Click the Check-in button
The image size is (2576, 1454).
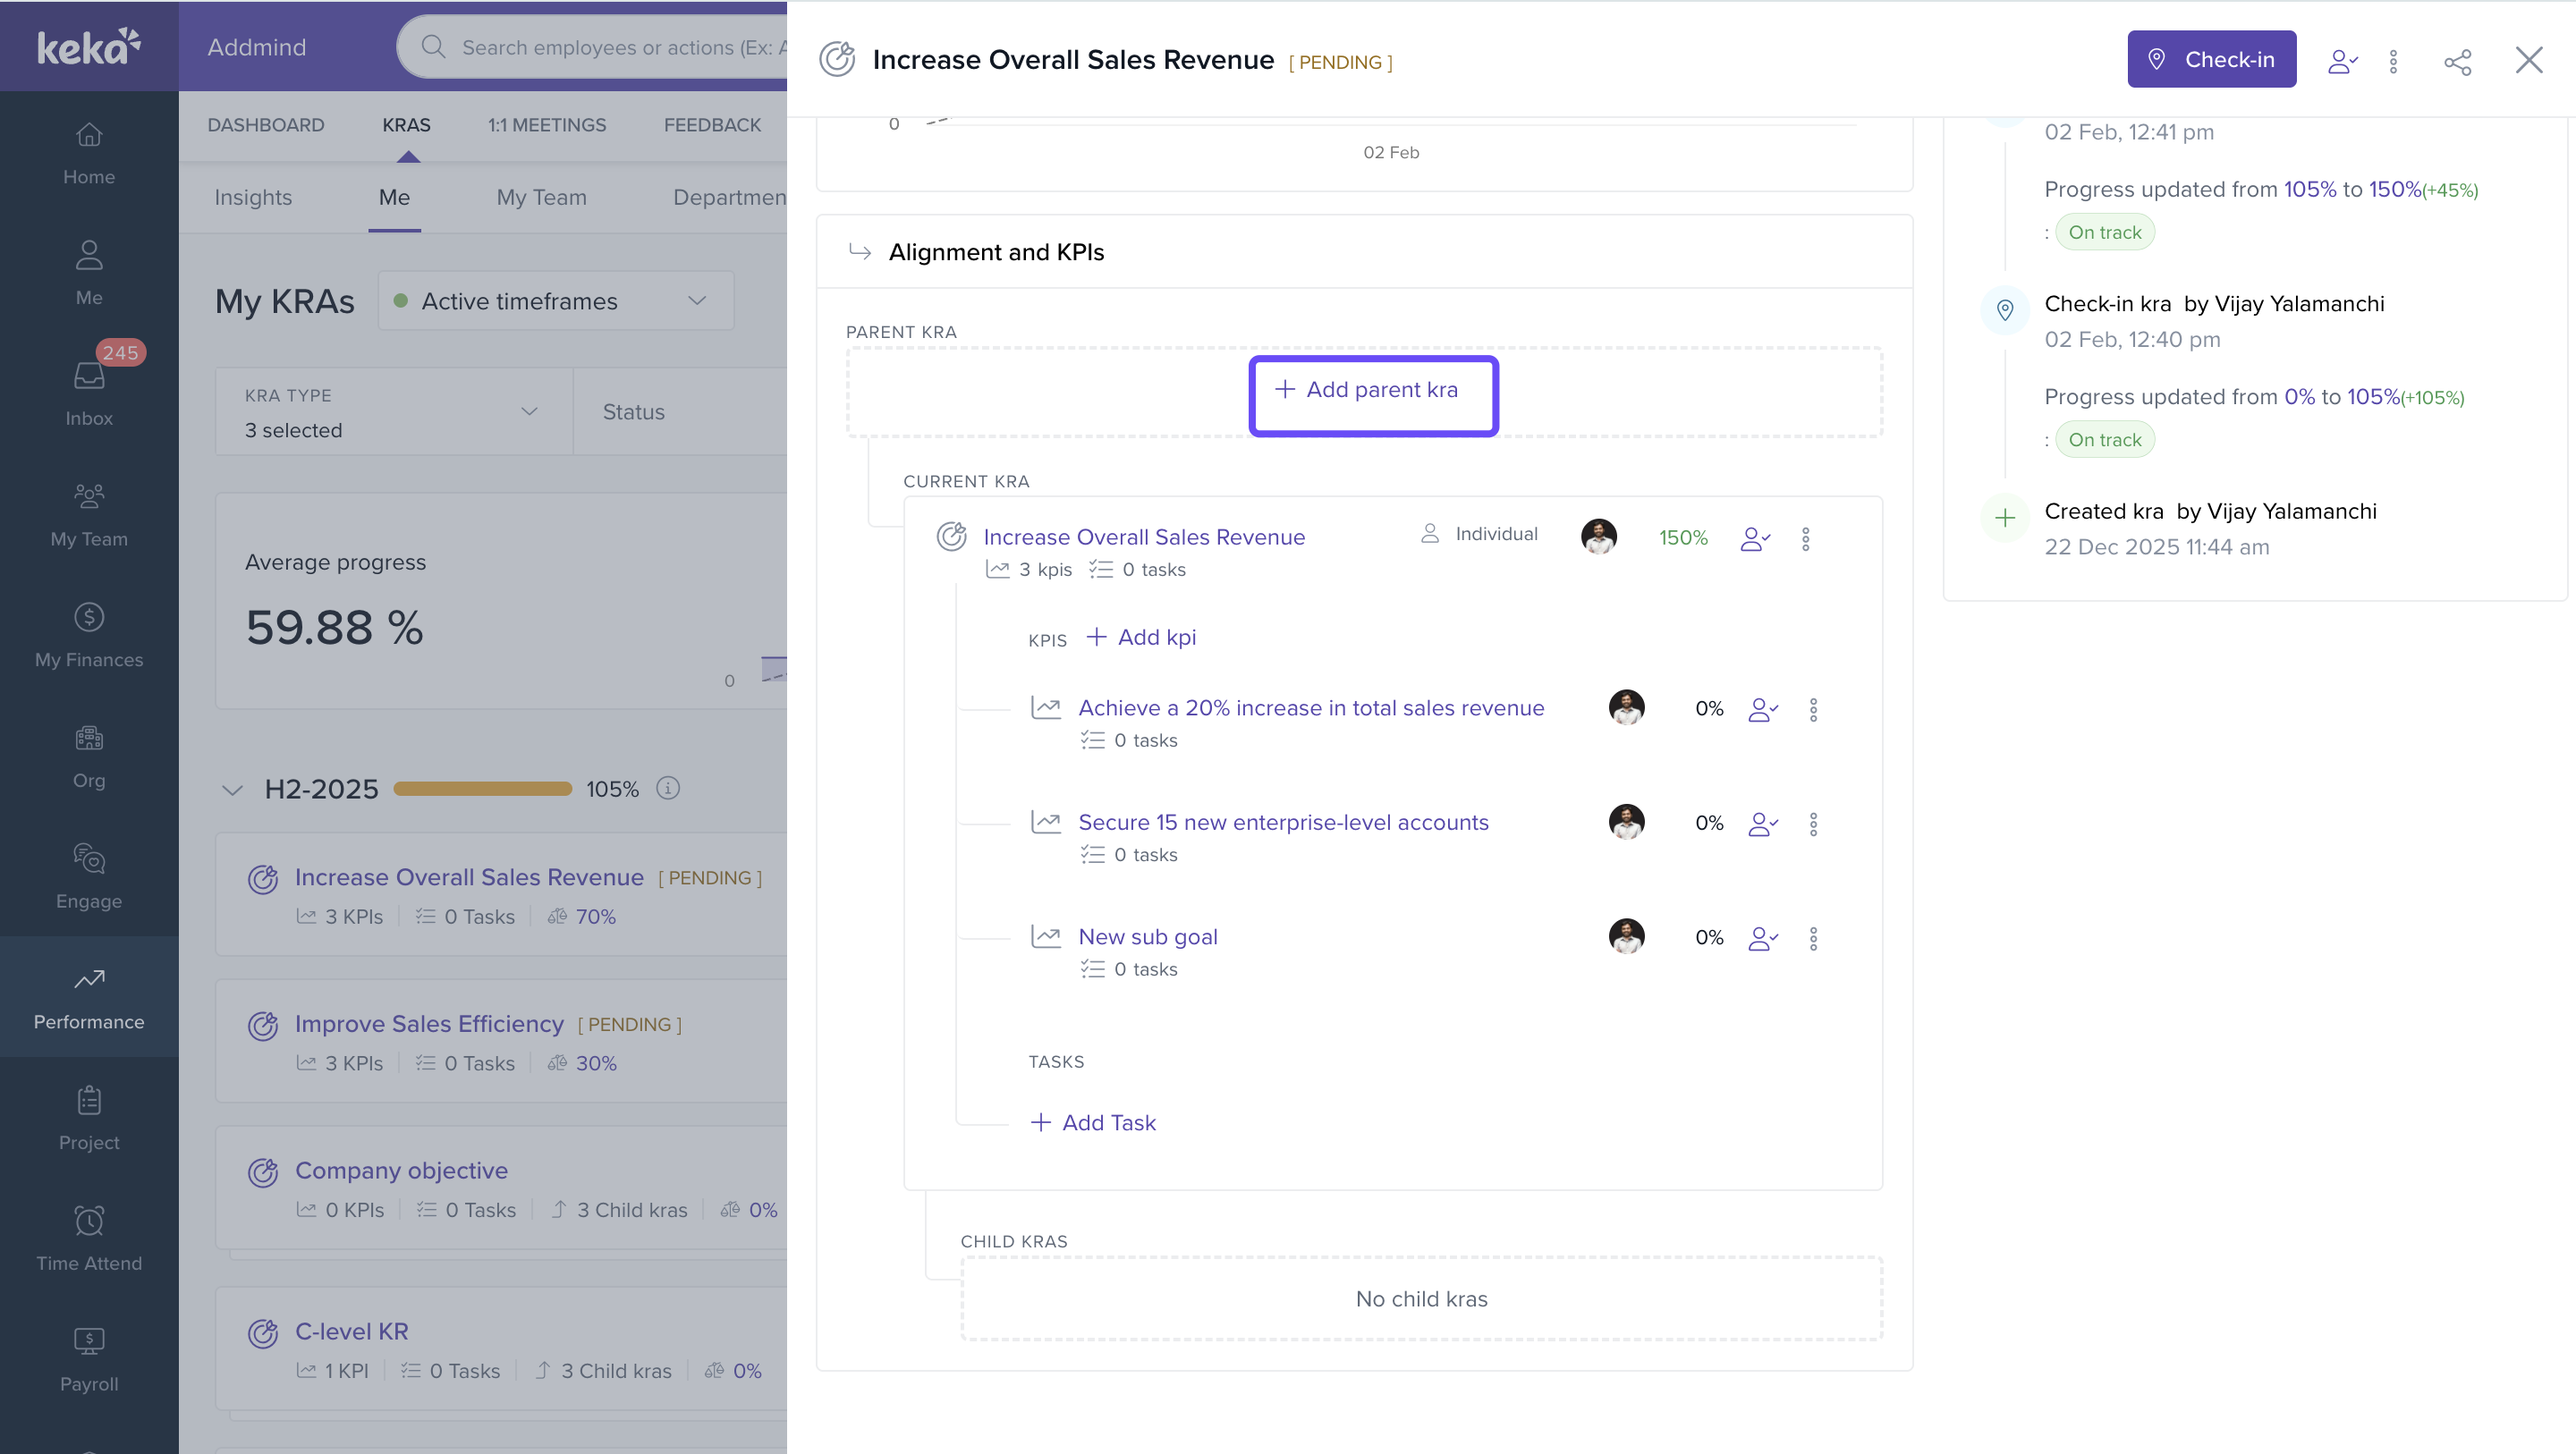(2211, 59)
